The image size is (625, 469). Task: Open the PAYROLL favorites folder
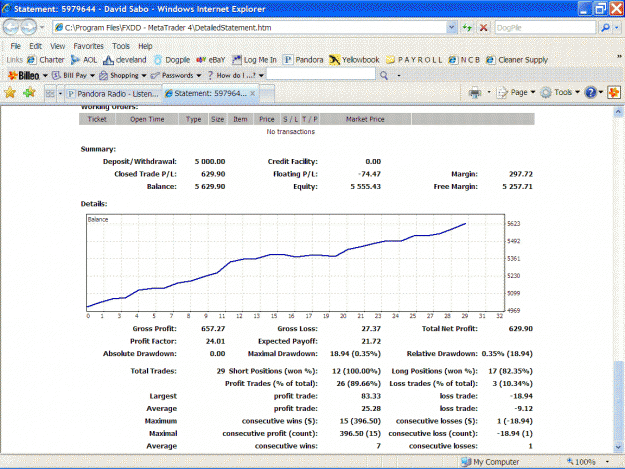pos(415,60)
